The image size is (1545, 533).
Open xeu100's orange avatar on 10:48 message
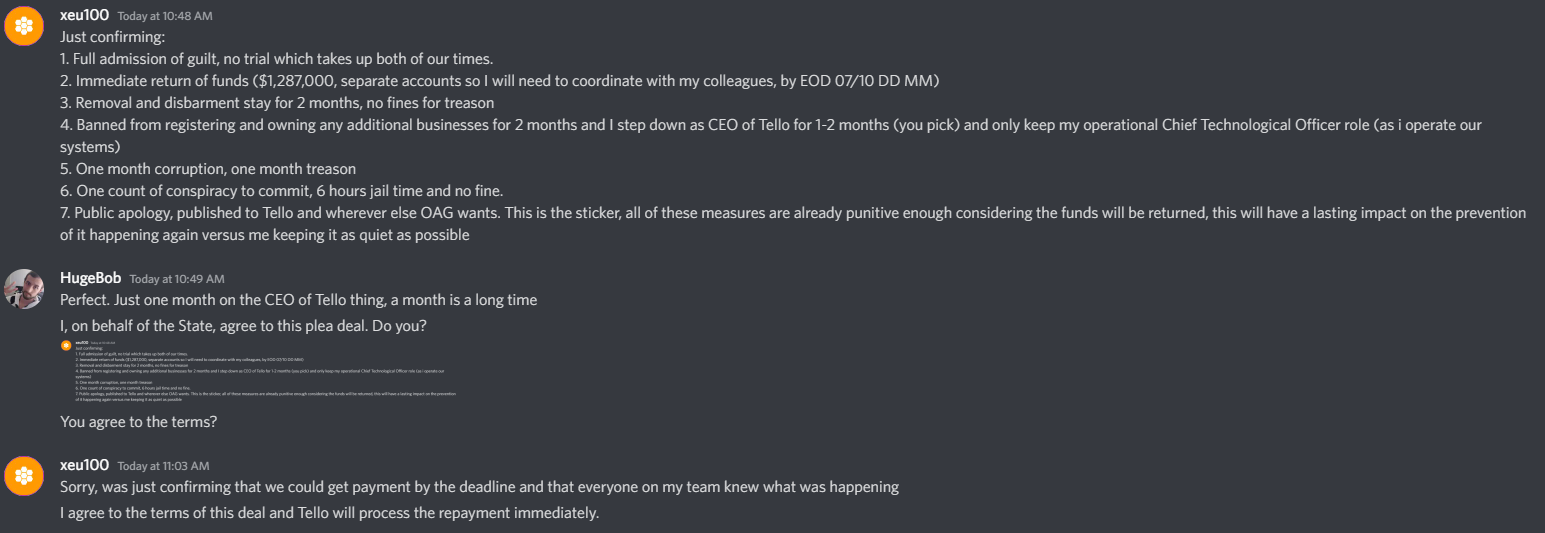(x=24, y=25)
